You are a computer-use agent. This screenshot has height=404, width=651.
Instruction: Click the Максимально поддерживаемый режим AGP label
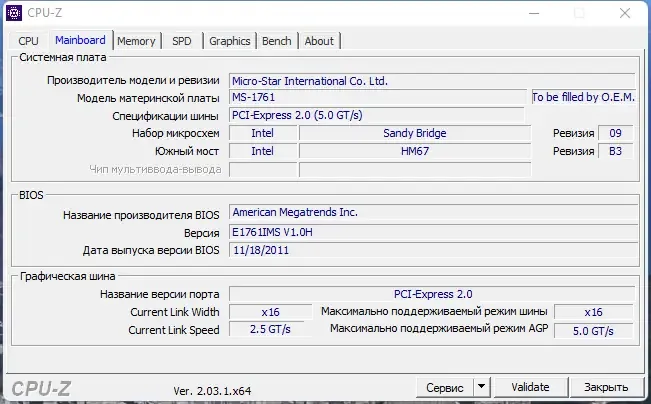(439, 328)
